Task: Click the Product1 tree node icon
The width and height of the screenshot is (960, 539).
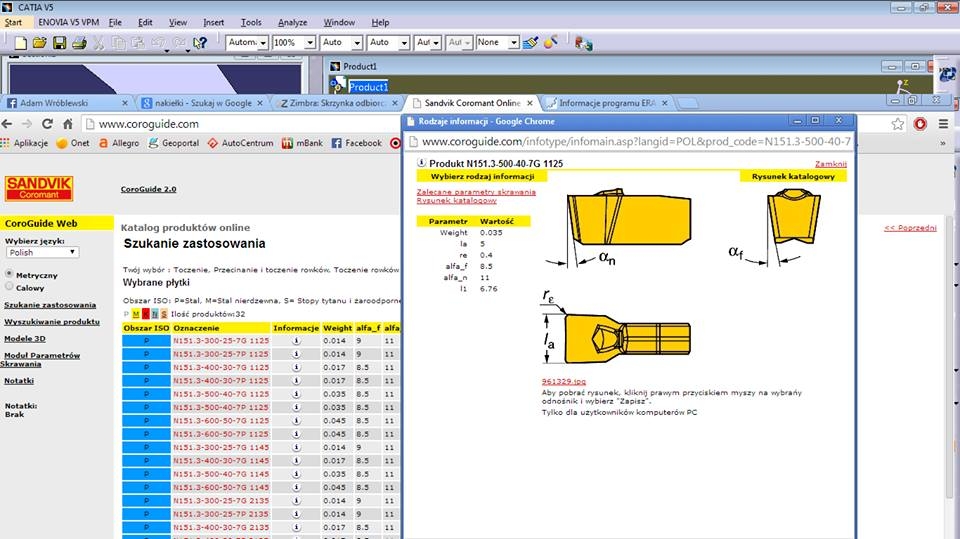Action: (x=337, y=86)
